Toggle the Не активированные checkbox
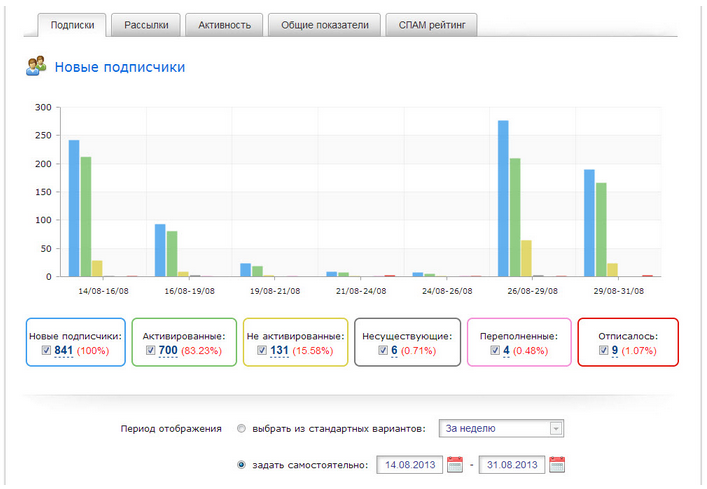 [x=263, y=351]
